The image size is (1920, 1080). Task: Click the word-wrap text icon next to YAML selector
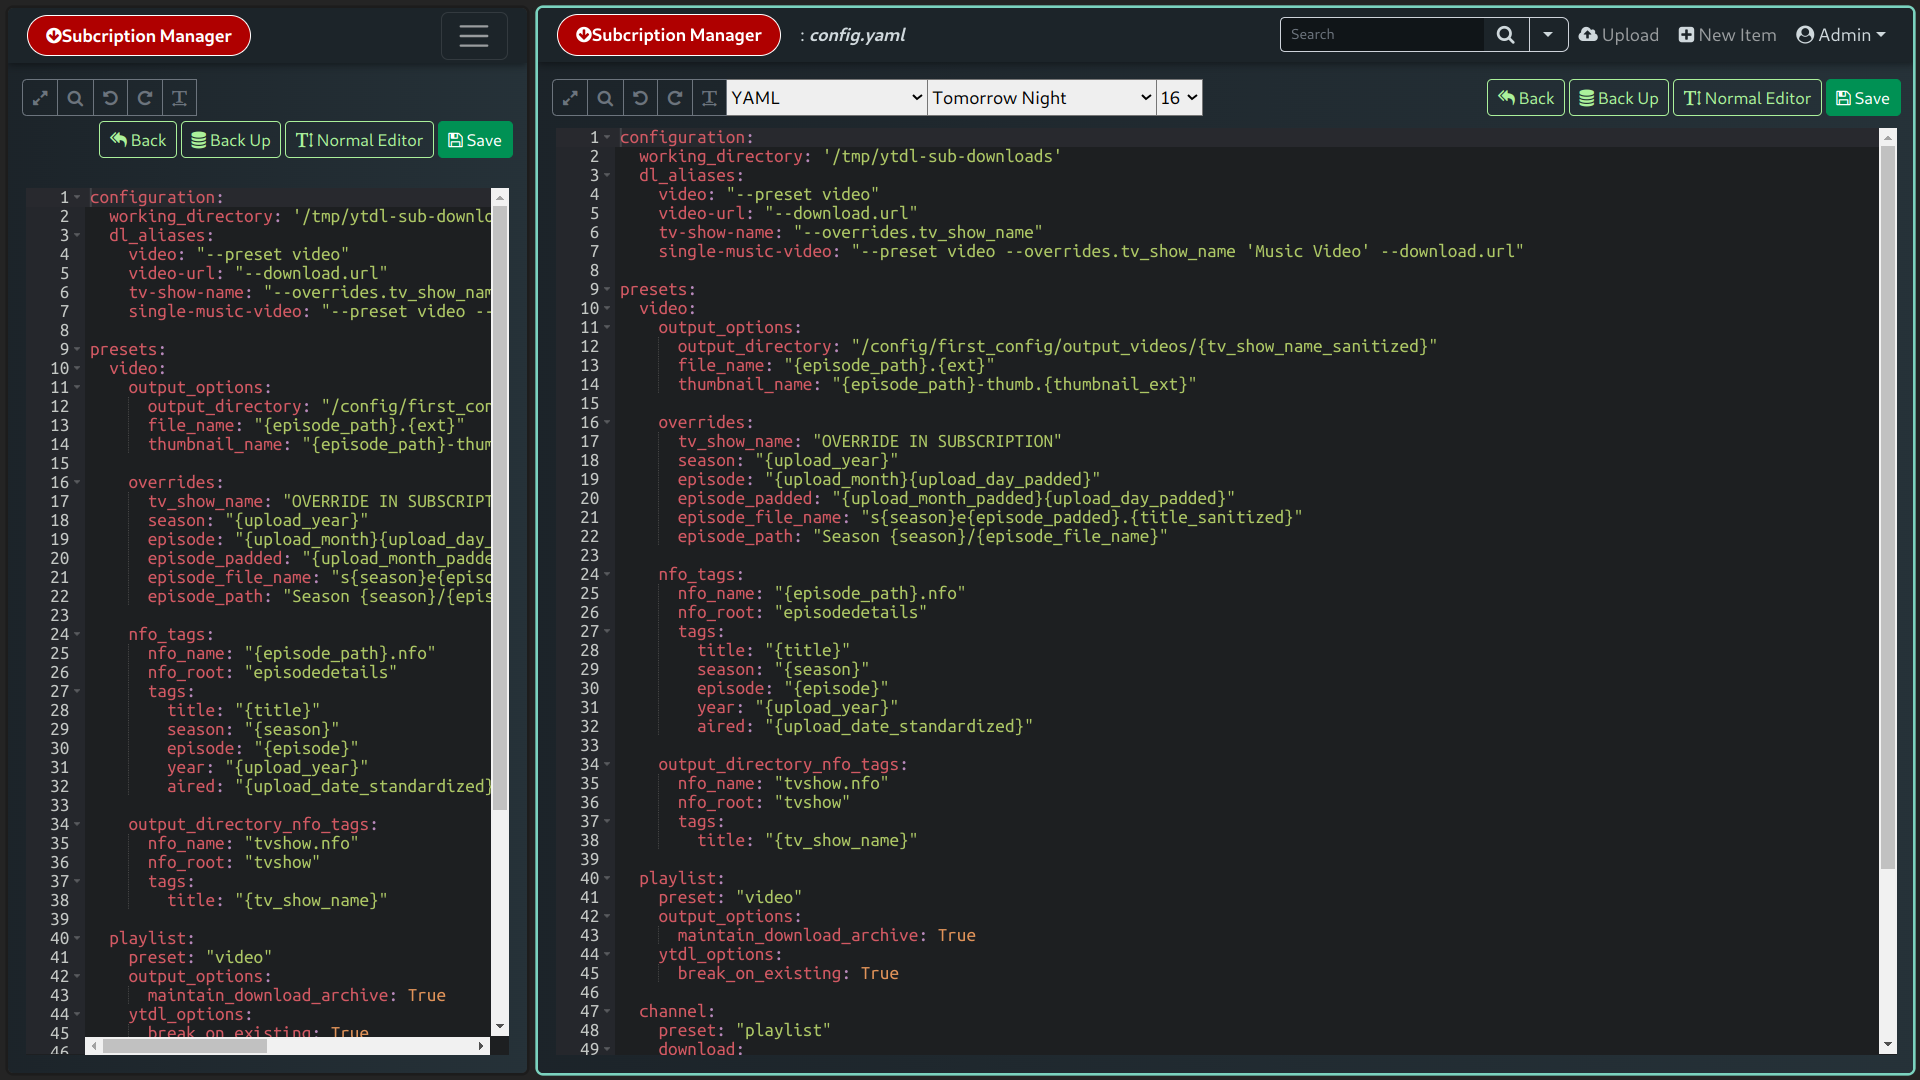tap(709, 98)
